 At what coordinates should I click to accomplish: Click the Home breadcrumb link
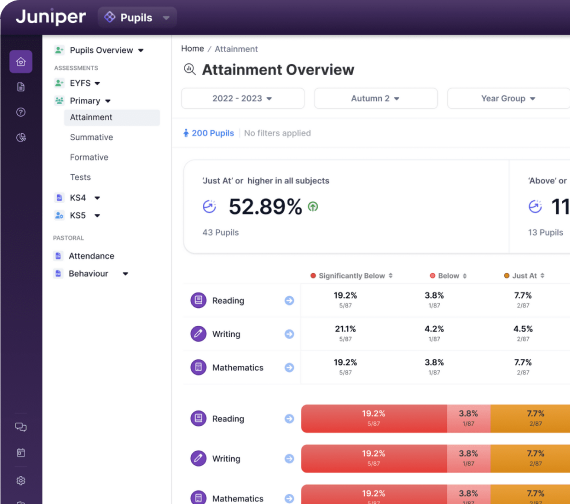(x=193, y=49)
